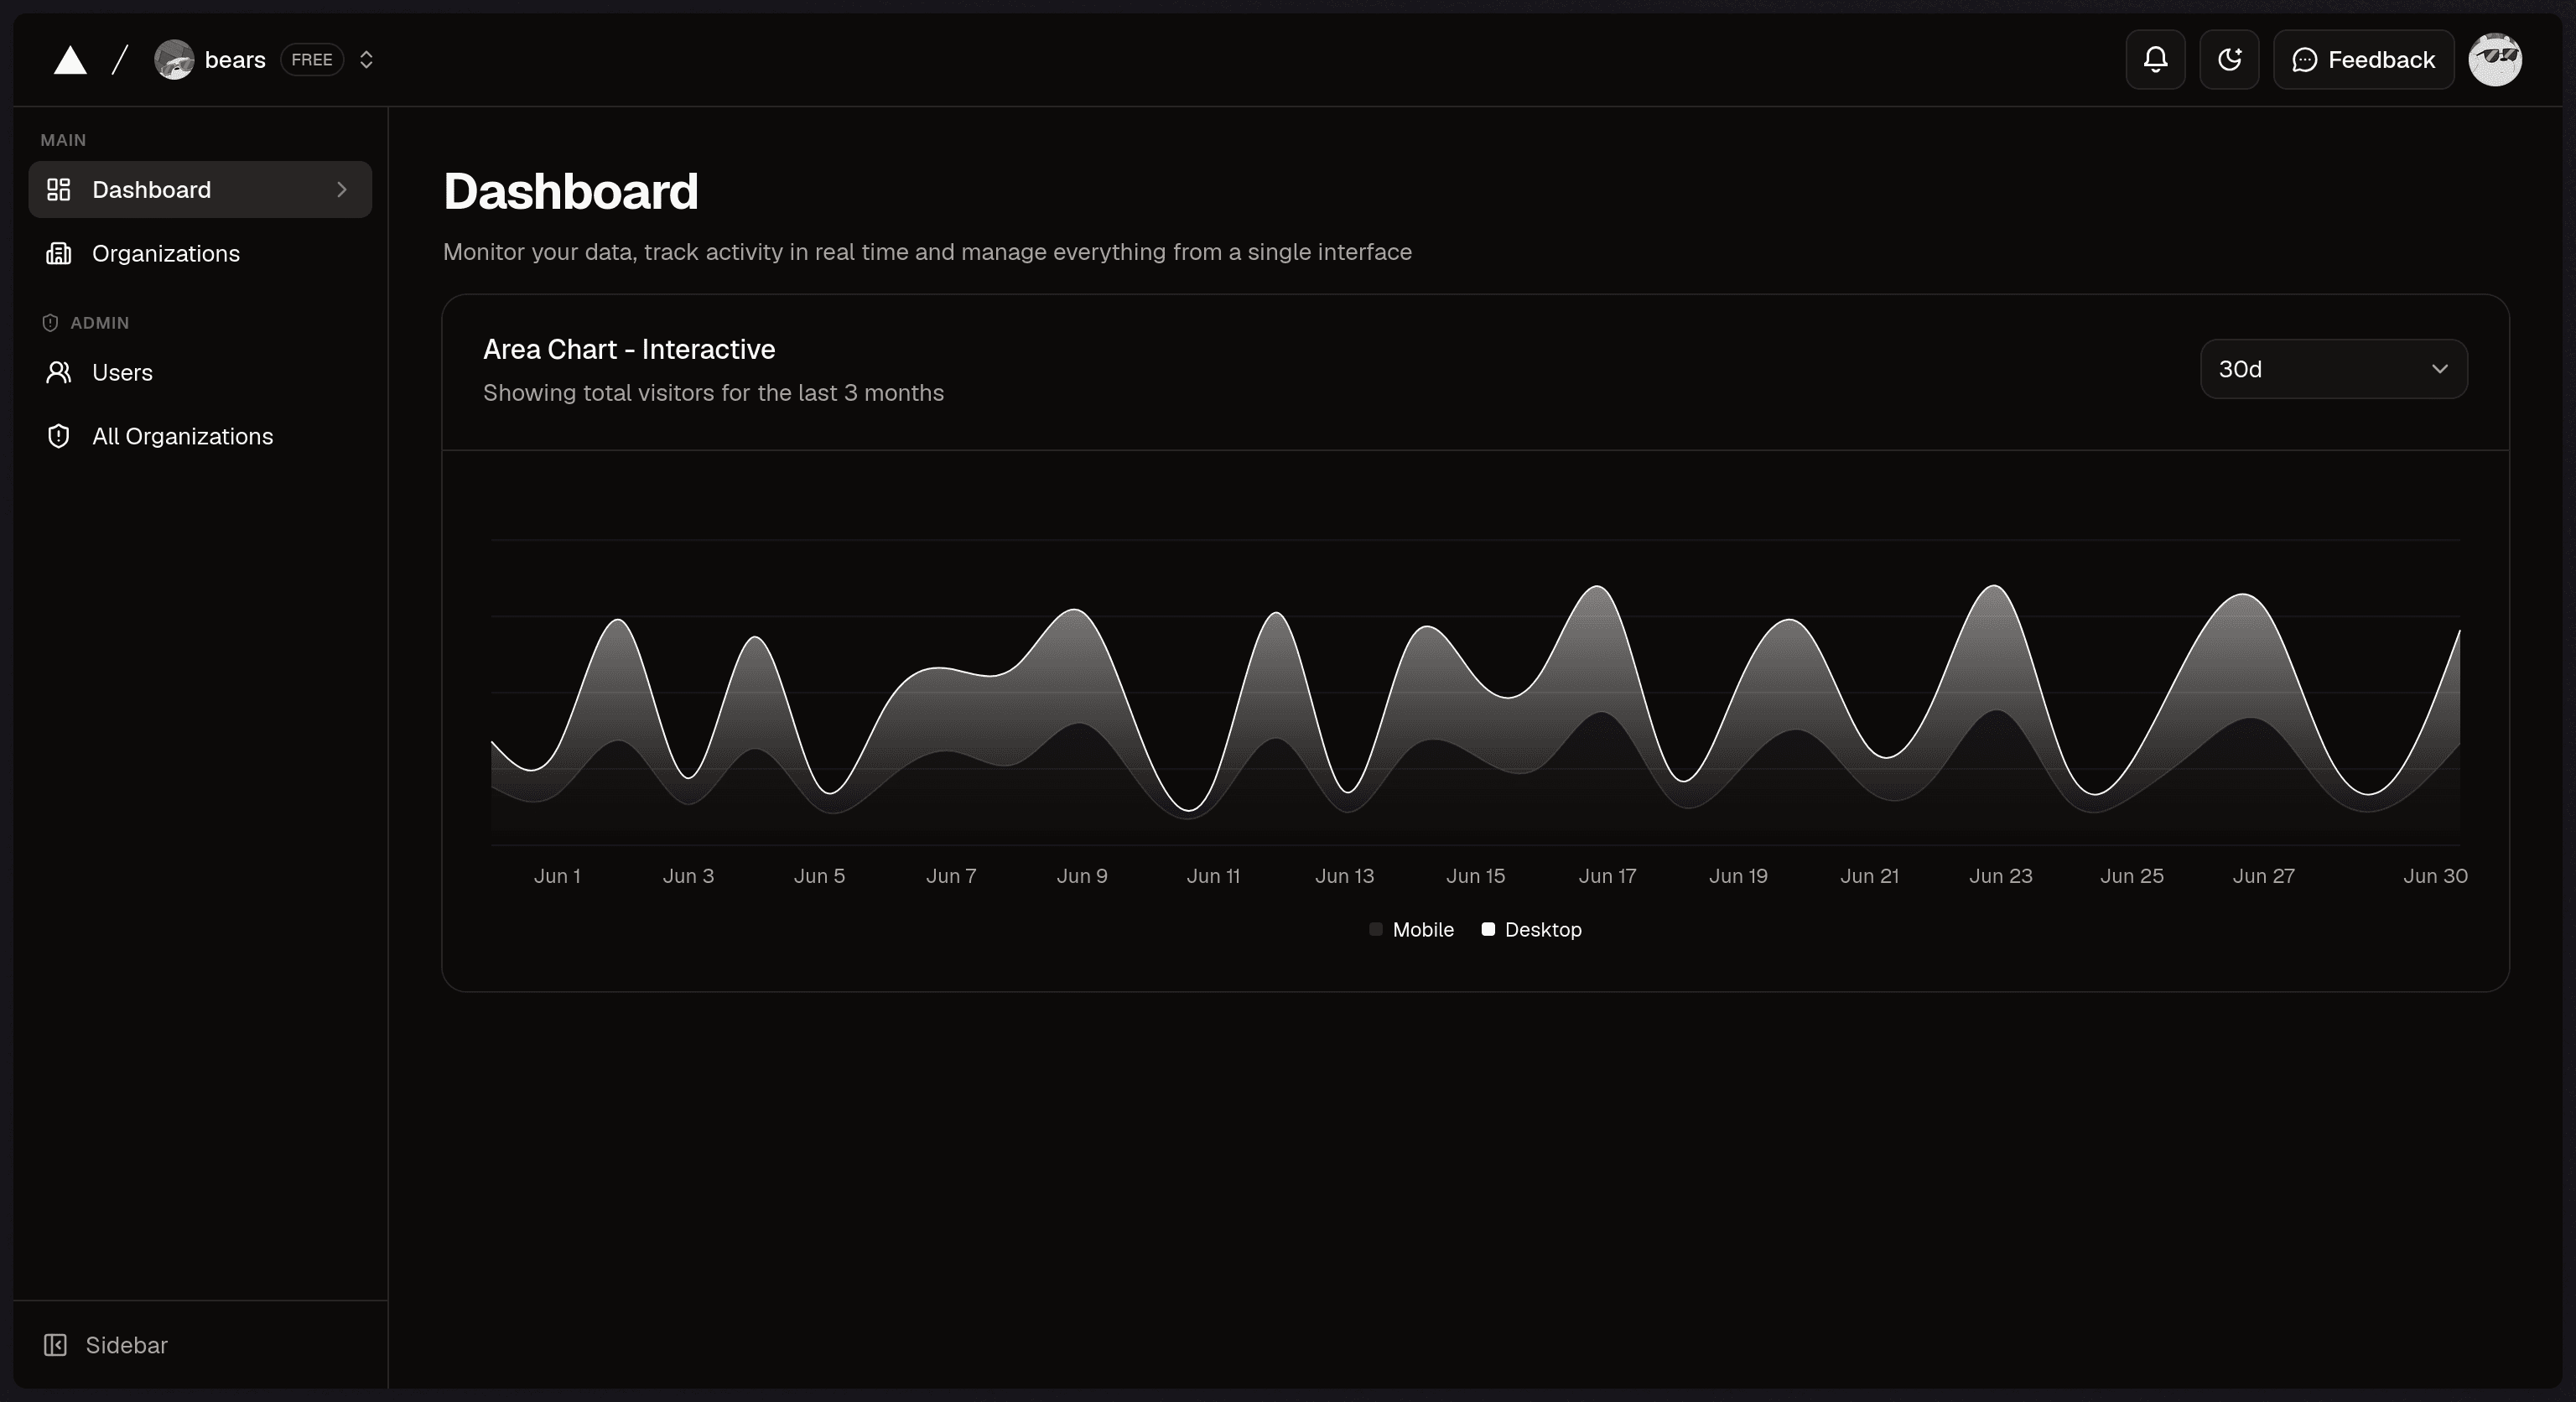Toggle the Desktop series checkbox

click(x=1488, y=930)
